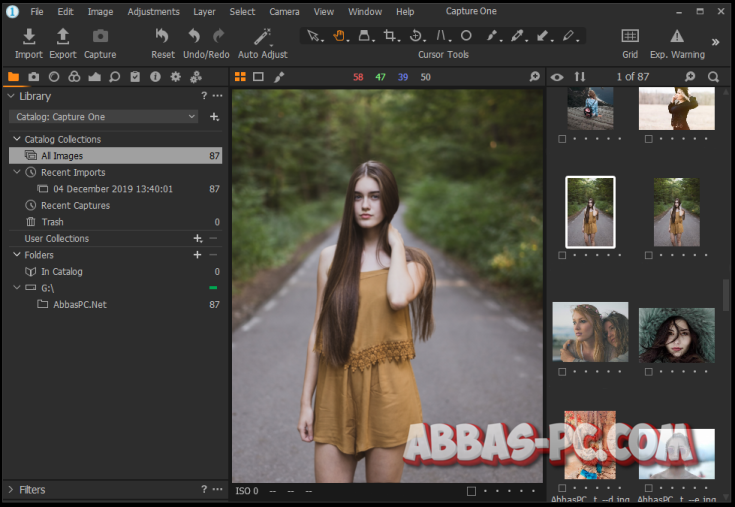
Task: Click the Reset adjustments icon
Action: 162,37
